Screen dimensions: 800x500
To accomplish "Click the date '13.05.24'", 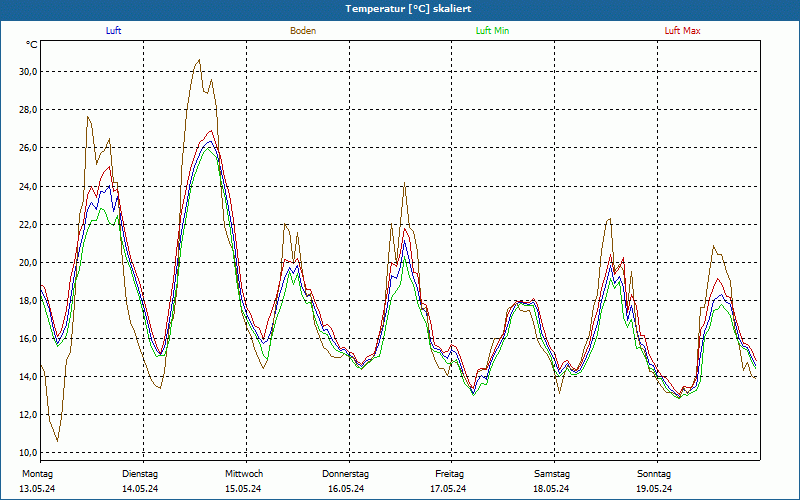I will point(37,489).
